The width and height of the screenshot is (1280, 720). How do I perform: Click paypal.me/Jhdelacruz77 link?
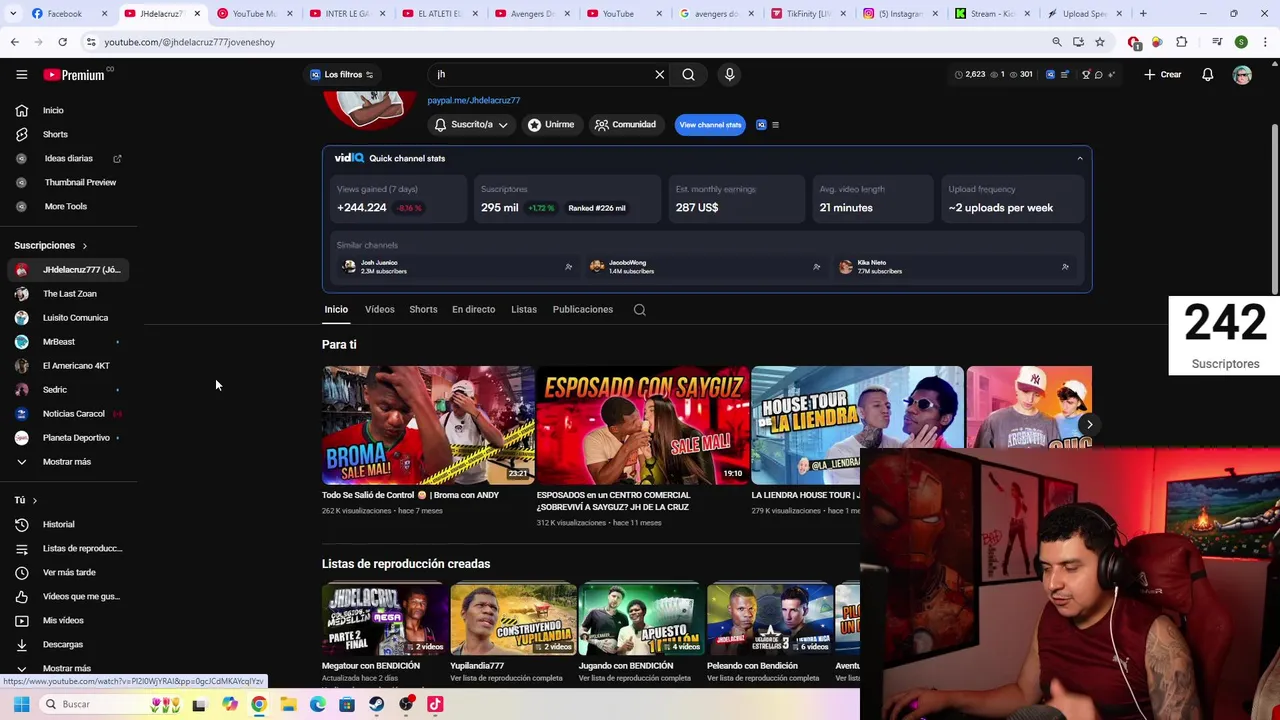pyautogui.click(x=474, y=100)
